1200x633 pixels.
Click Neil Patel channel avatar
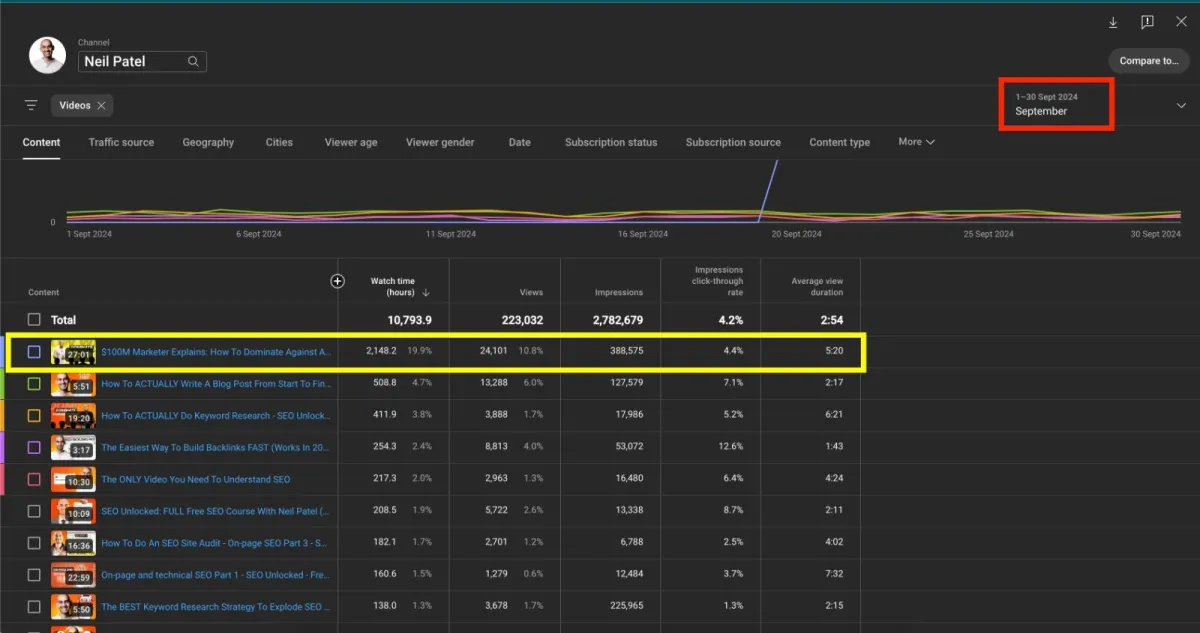[x=47, y=56]
